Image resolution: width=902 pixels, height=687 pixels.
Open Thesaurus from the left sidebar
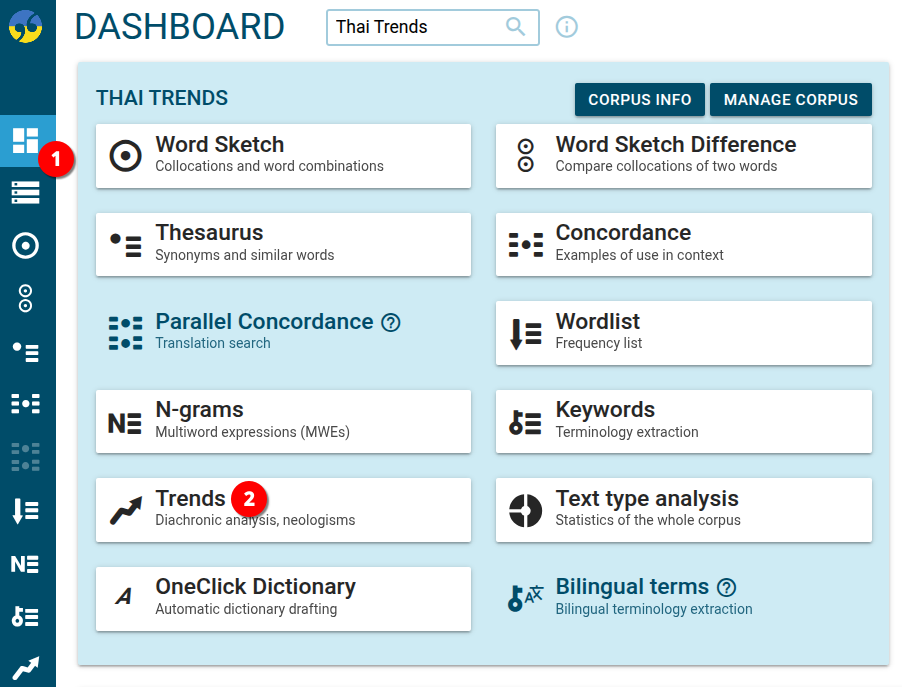[x=25, y=351]
